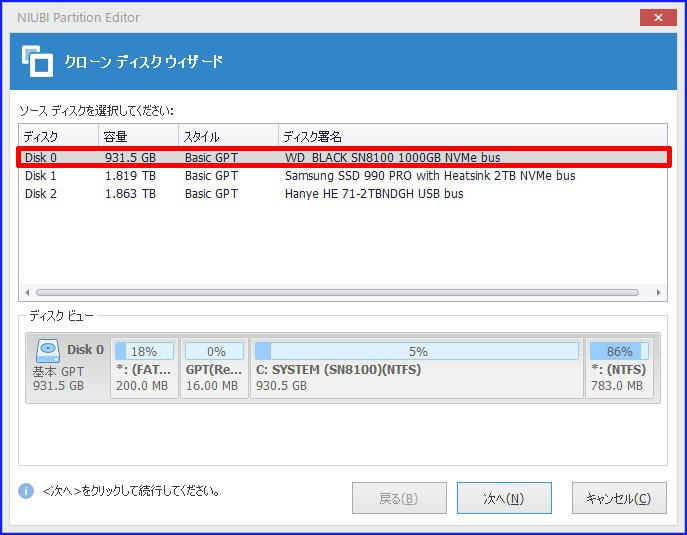Click Basic GPT style of Disk 2
Screen dimensions: 687x535
click(x=211, y=194)
